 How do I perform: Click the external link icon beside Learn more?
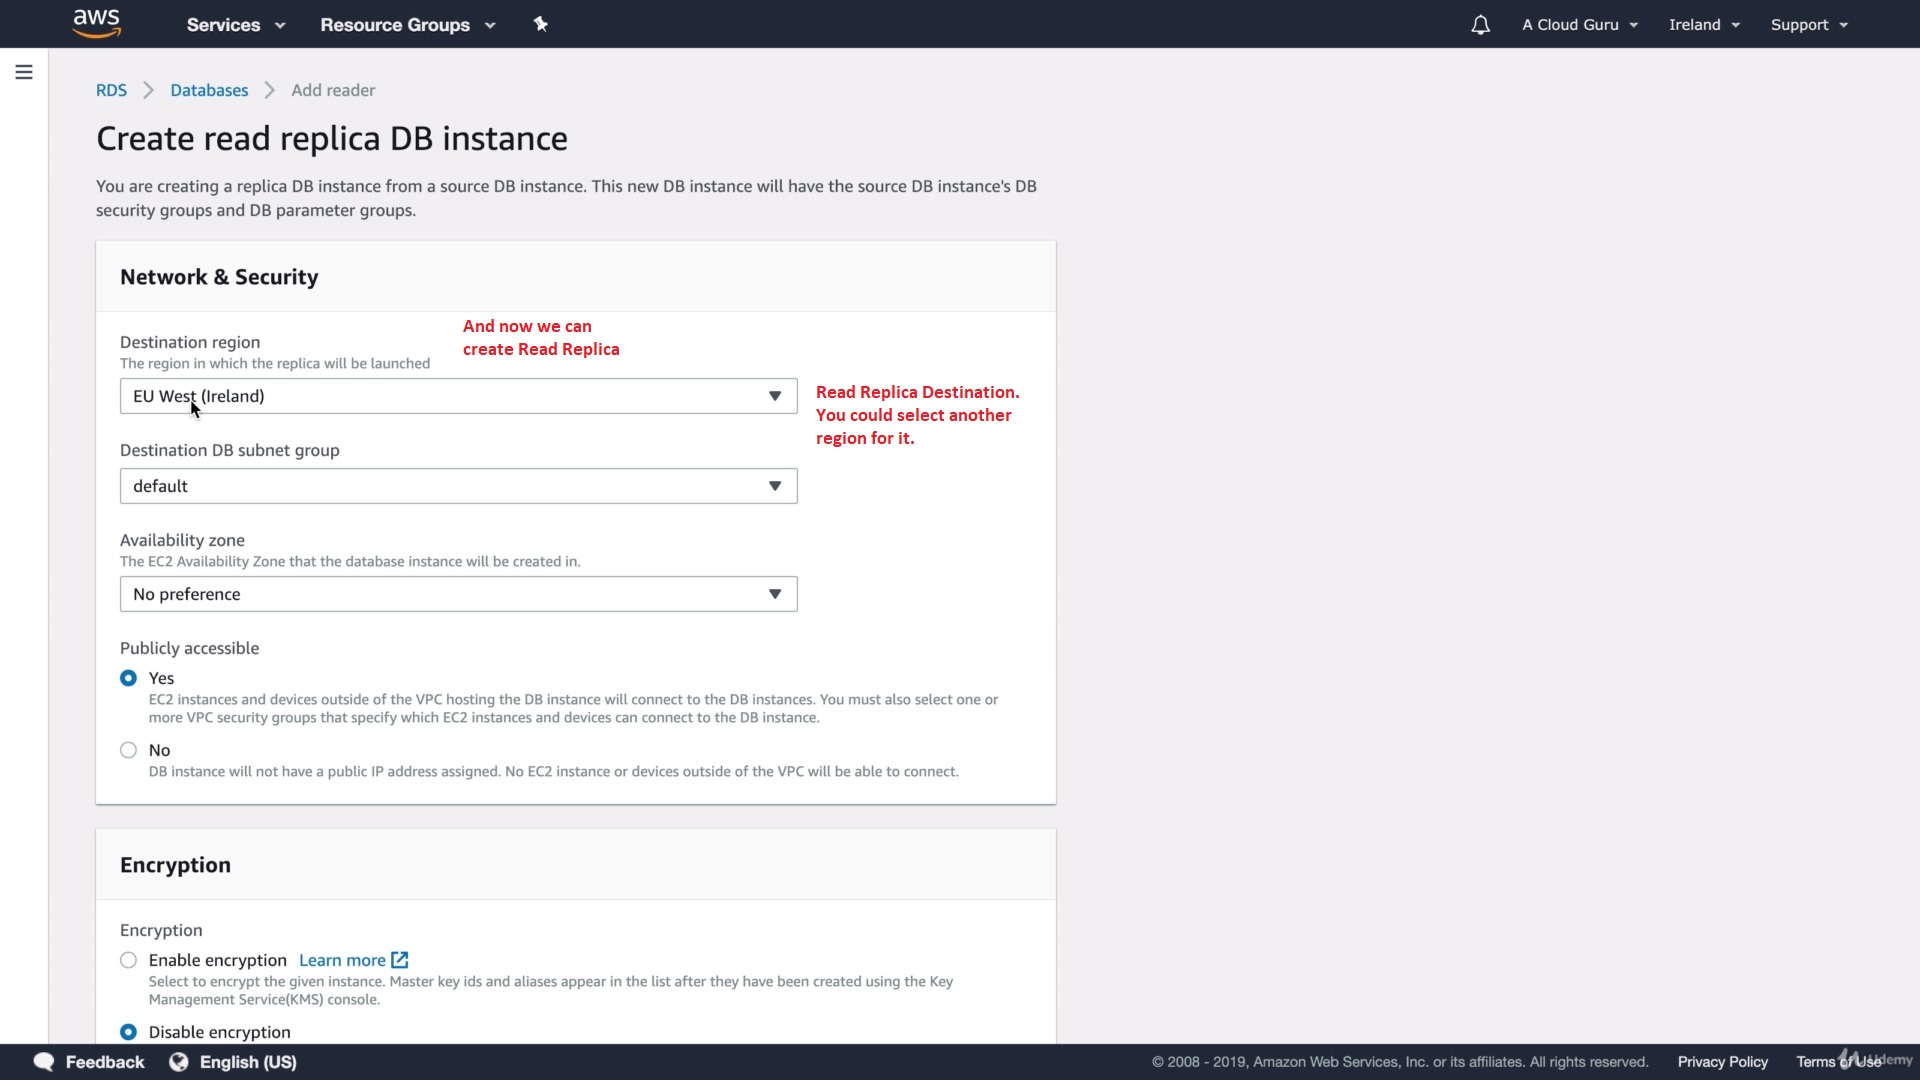[x=400, y=960]
